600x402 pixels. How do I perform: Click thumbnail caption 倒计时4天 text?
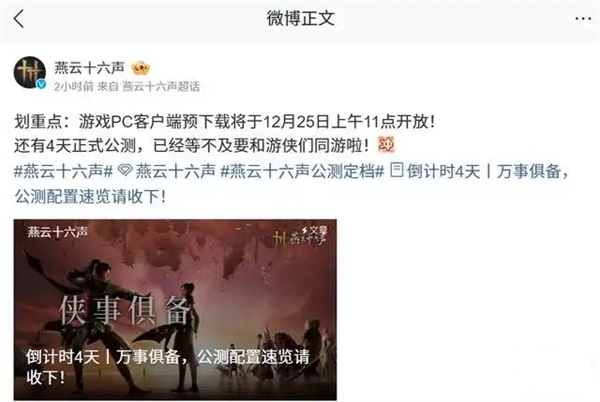63,357
